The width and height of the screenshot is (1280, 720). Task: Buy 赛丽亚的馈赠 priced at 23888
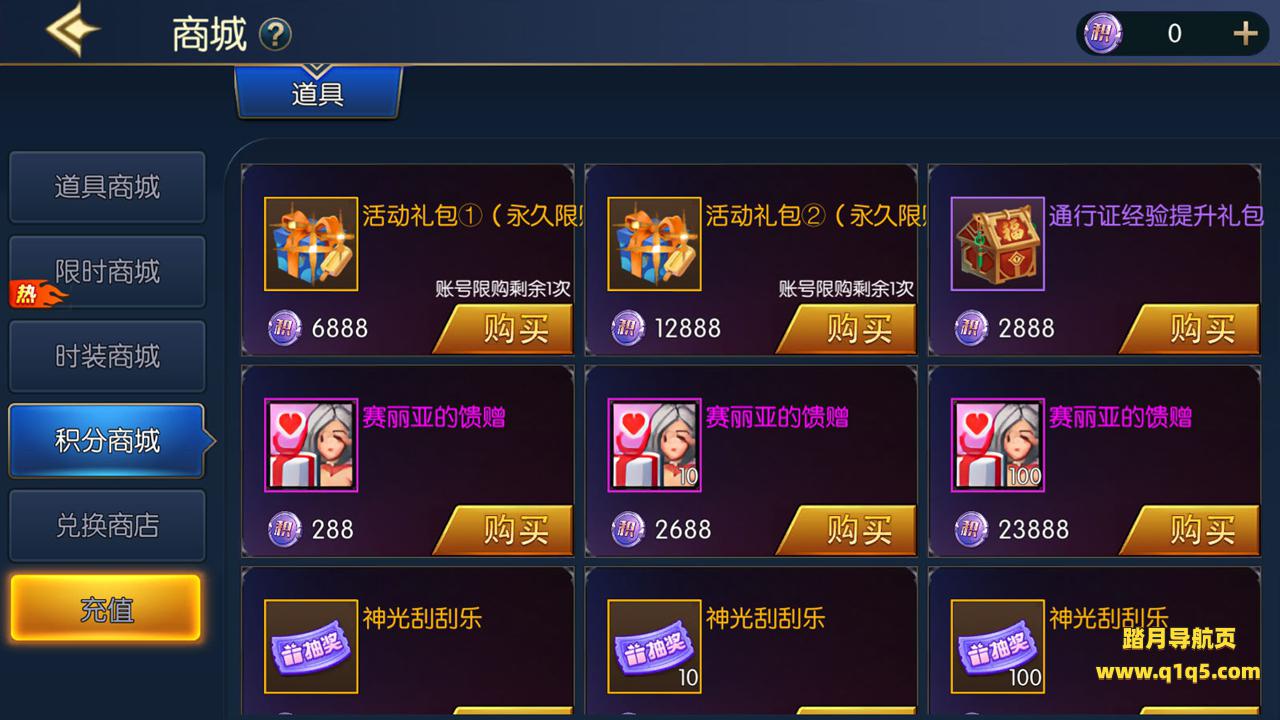pyautogui.click(x=1190, y=529)
